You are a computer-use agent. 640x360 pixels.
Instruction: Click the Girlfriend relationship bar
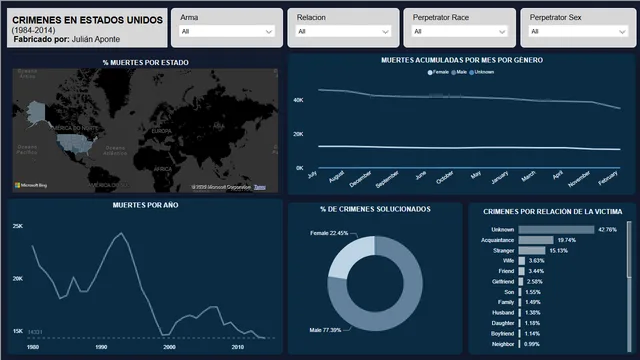(521, 282)
